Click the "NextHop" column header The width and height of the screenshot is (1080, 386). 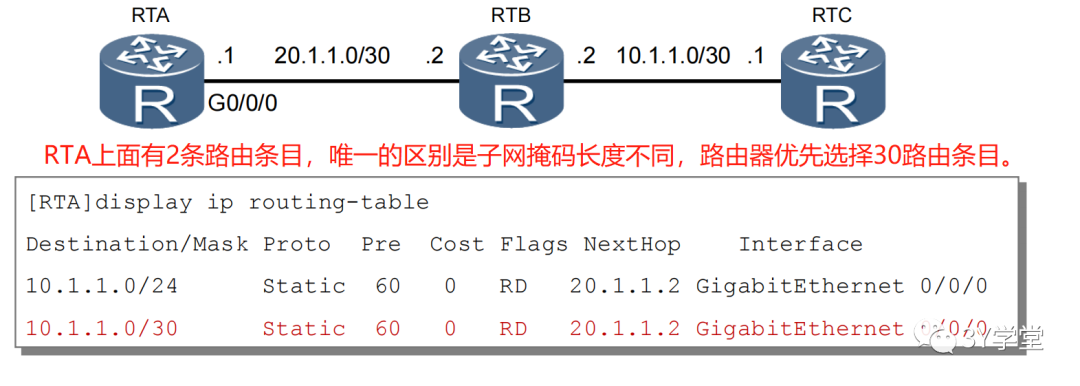632,245
